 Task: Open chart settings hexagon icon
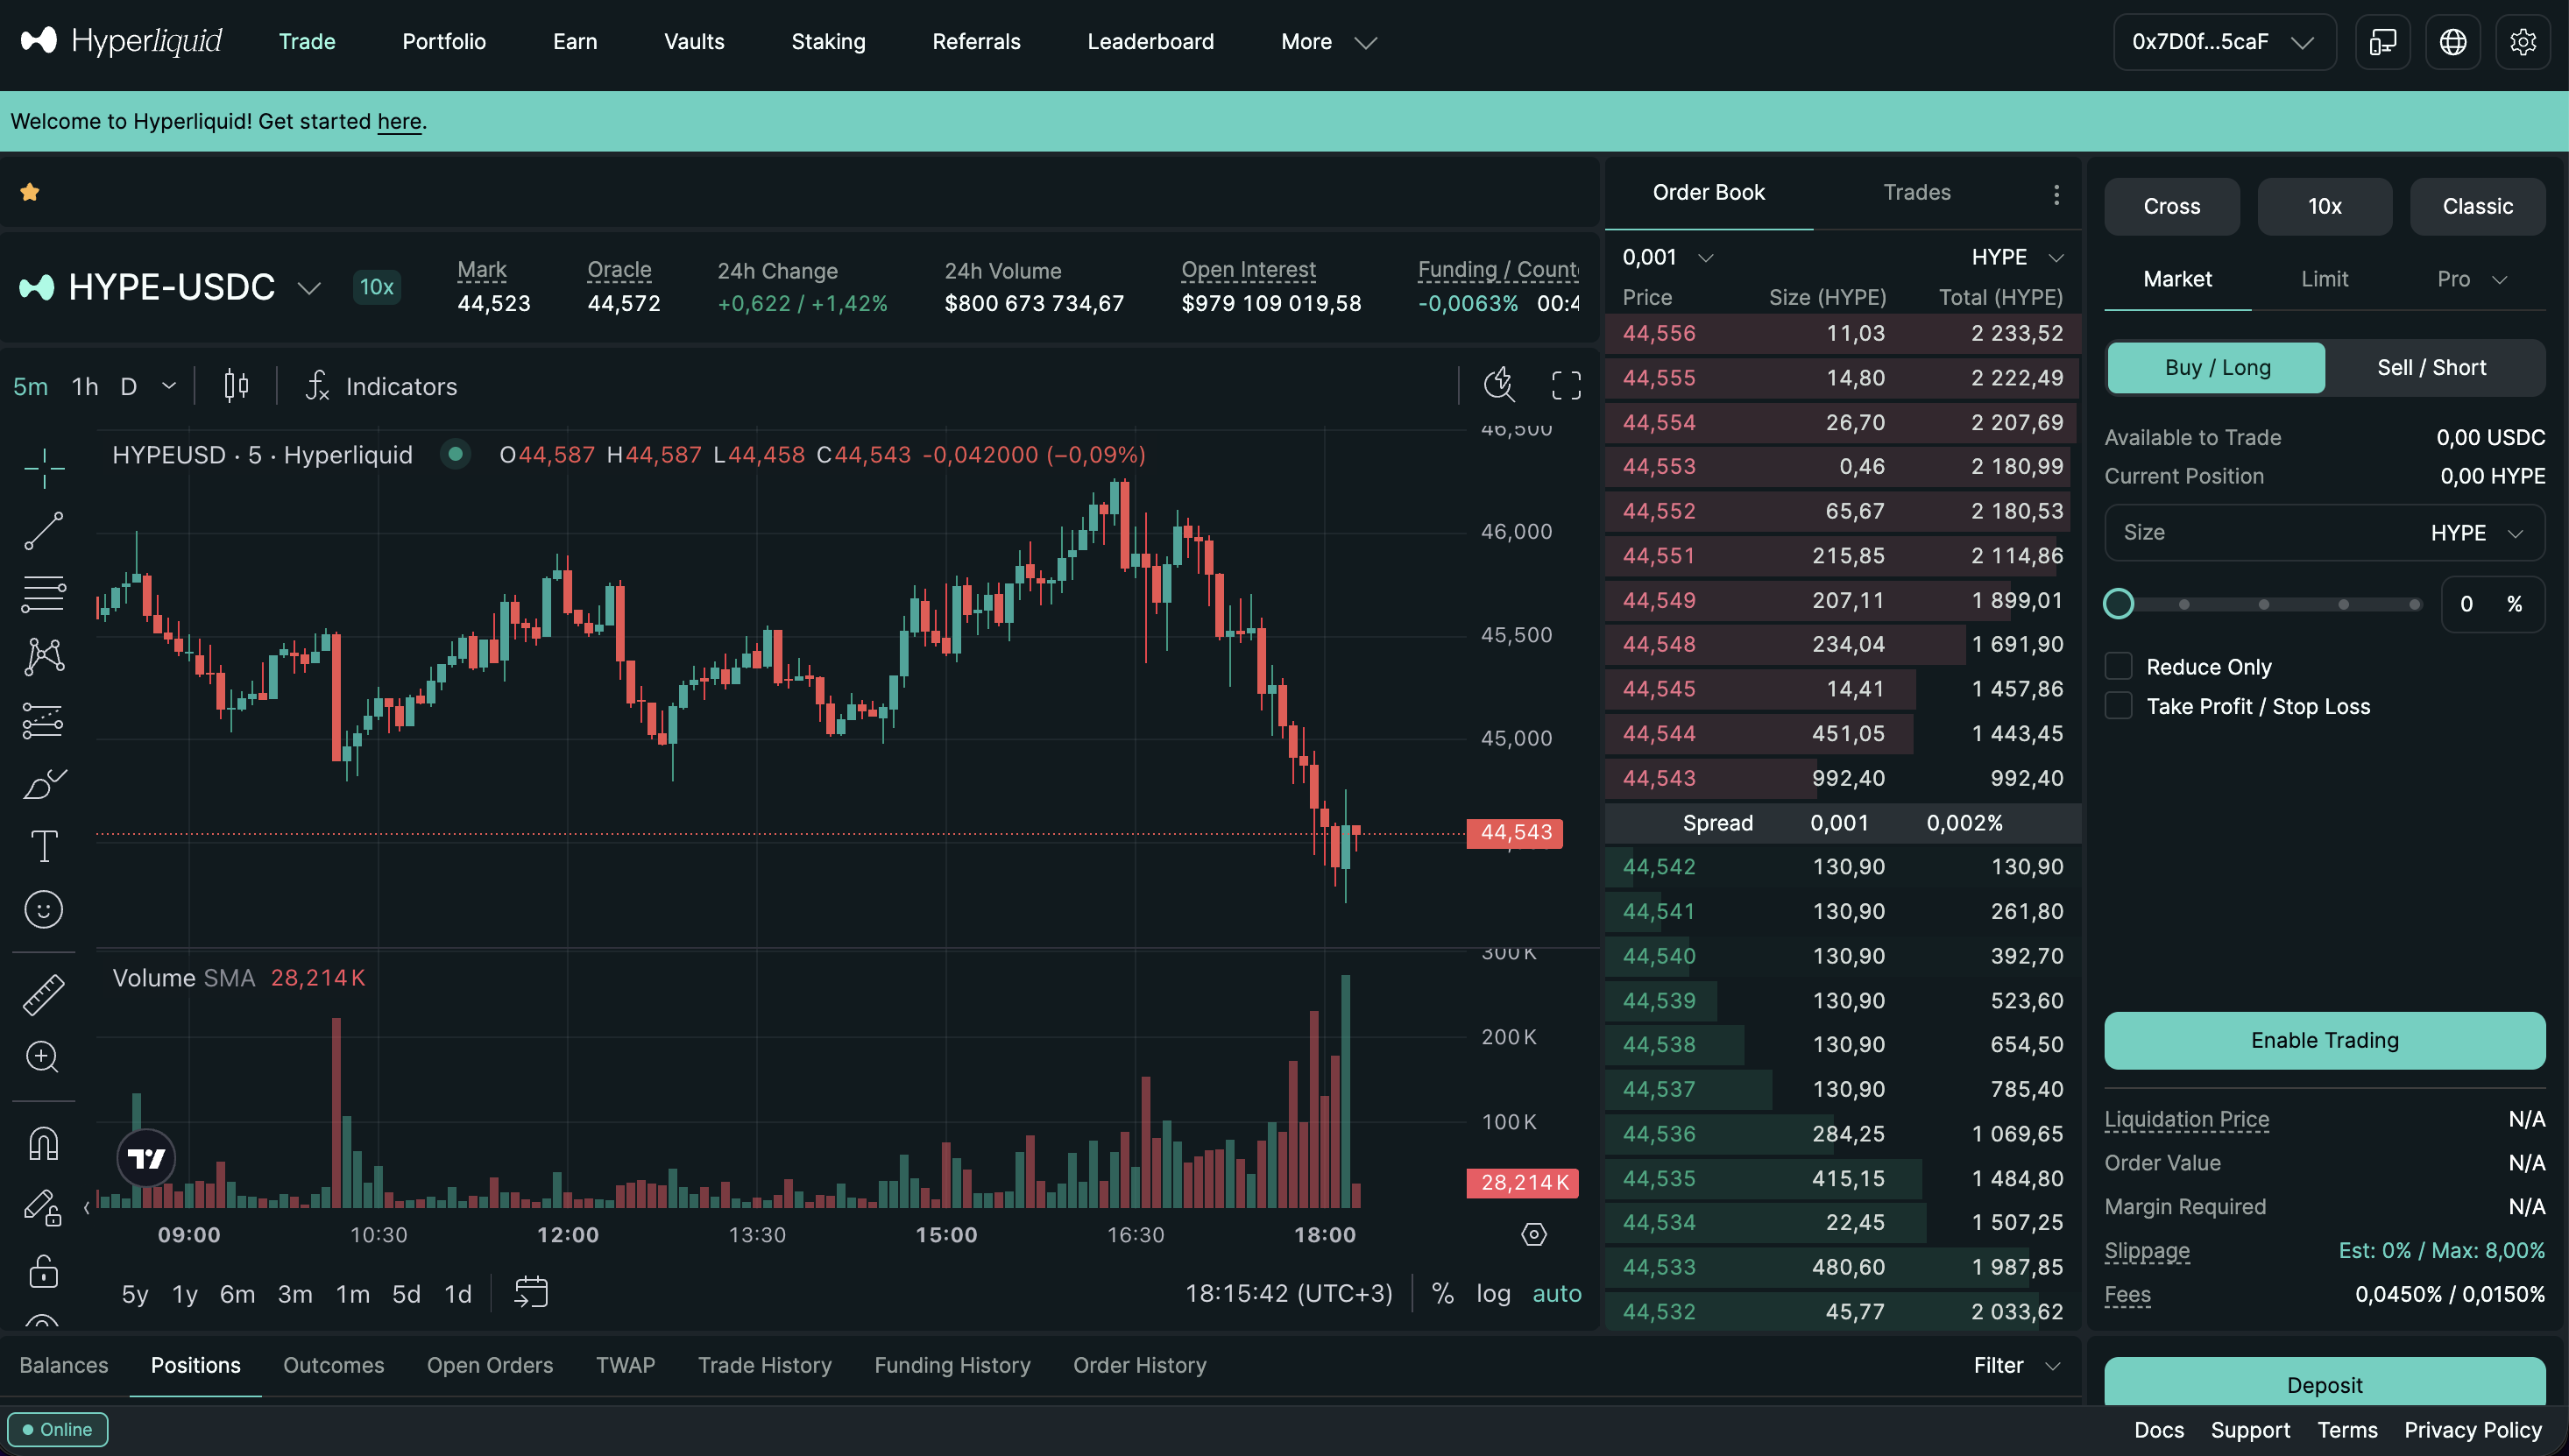click(1534, 1235)
